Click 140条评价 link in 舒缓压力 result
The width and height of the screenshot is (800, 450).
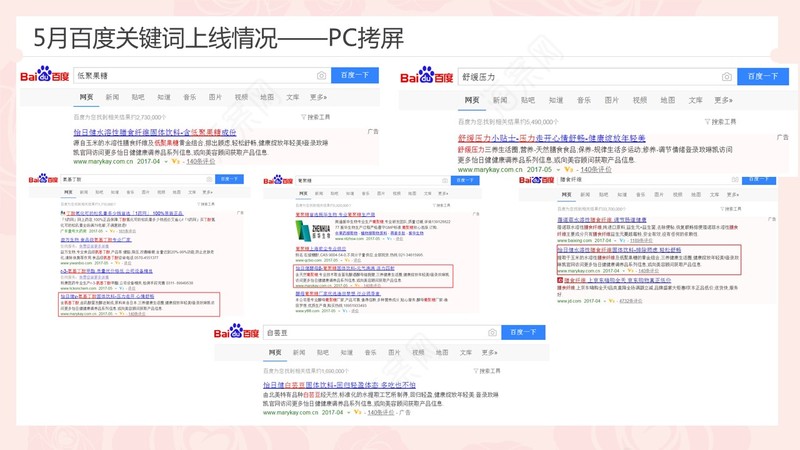pos(596,169)
